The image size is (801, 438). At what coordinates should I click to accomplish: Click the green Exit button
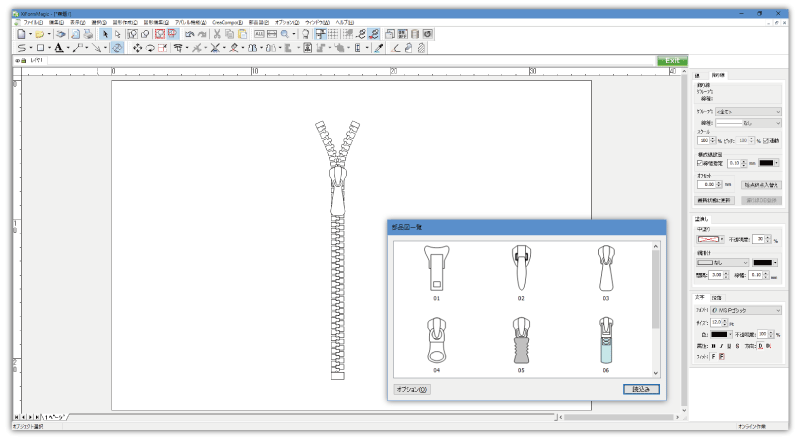coord(672,60)
